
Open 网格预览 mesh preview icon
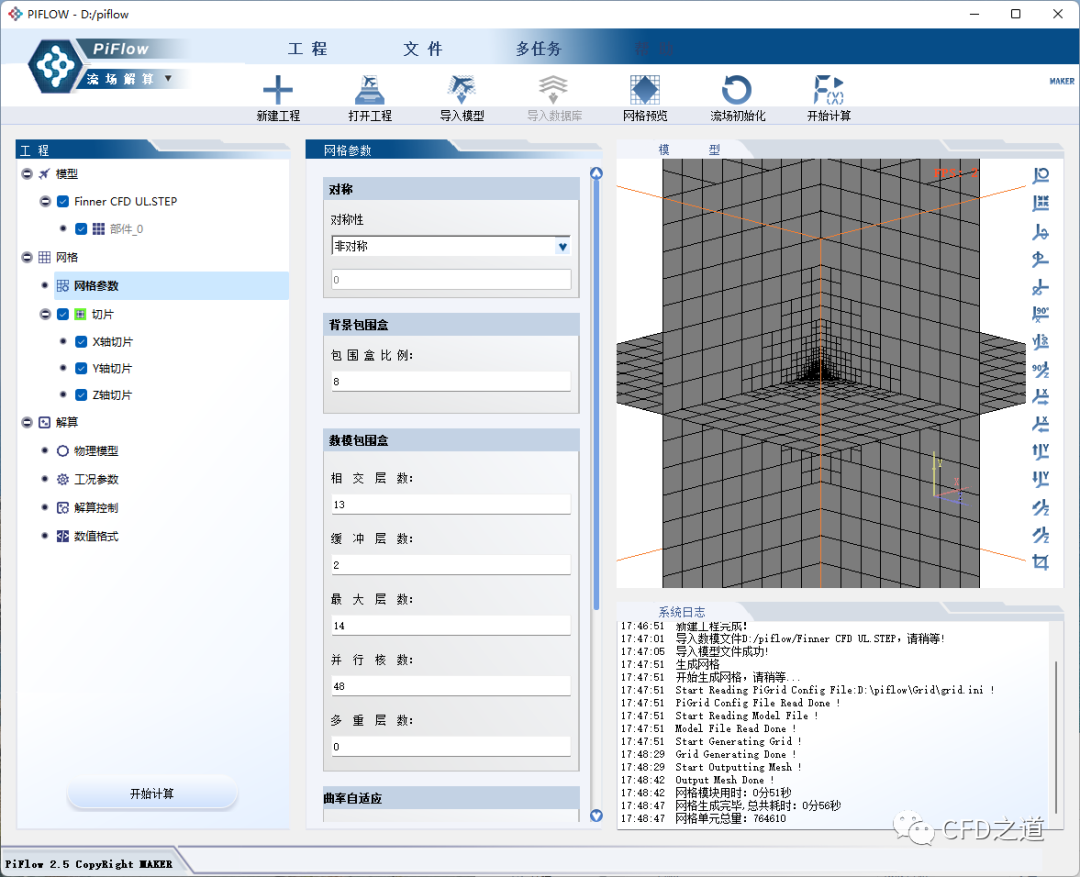point(644,89)
